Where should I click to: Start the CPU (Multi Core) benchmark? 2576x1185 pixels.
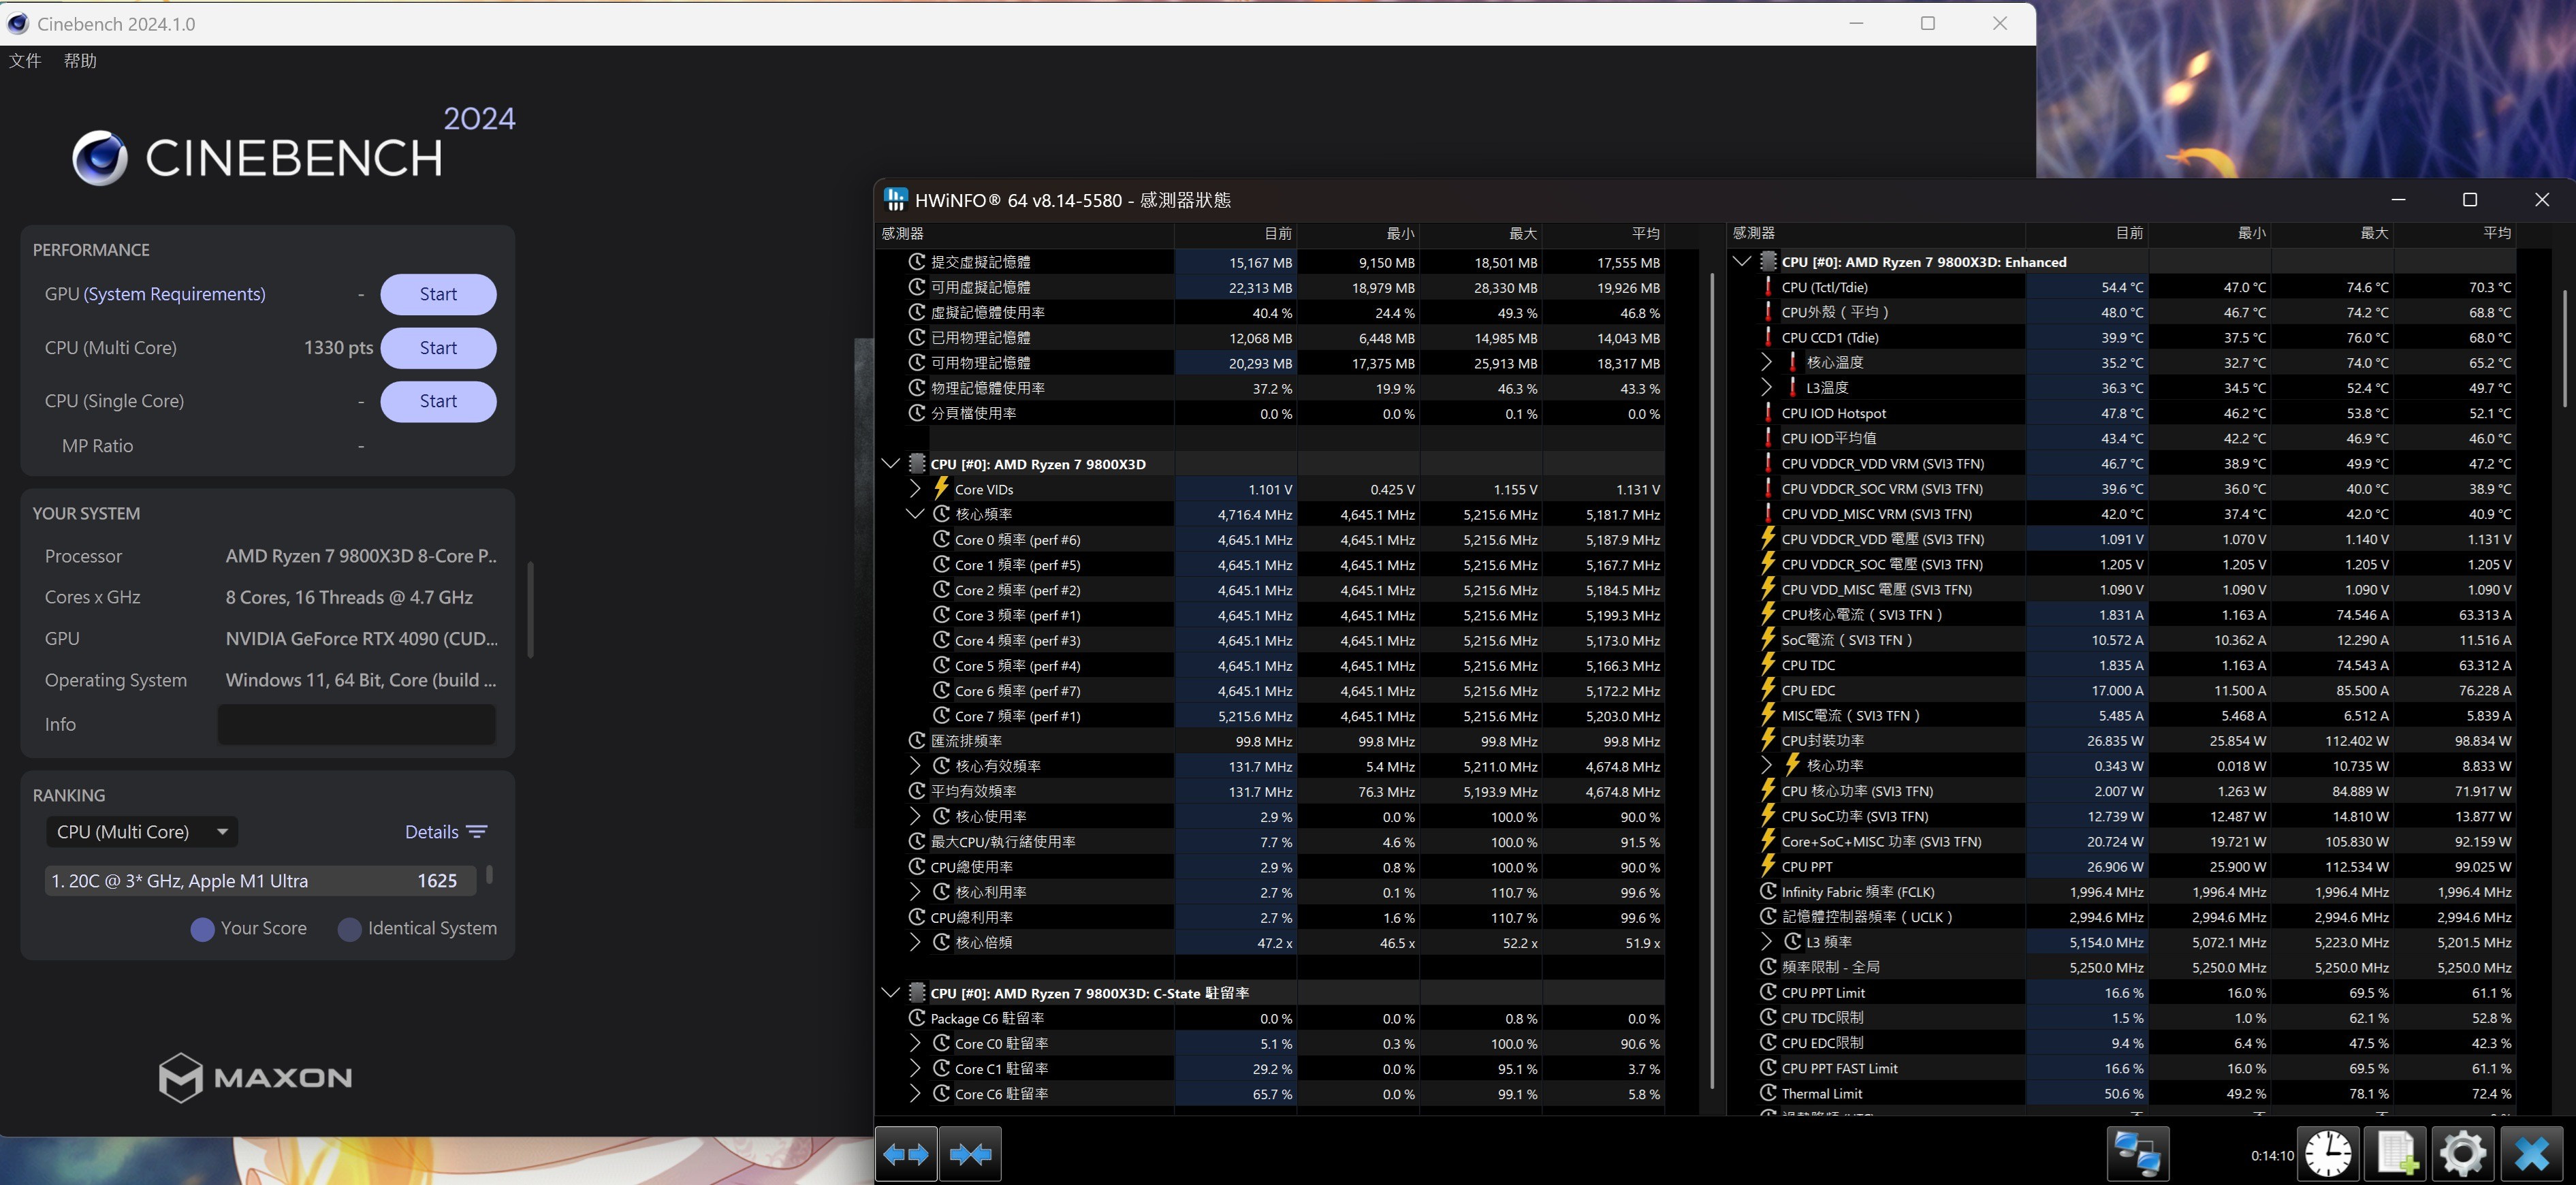click(x=438, y=348)
